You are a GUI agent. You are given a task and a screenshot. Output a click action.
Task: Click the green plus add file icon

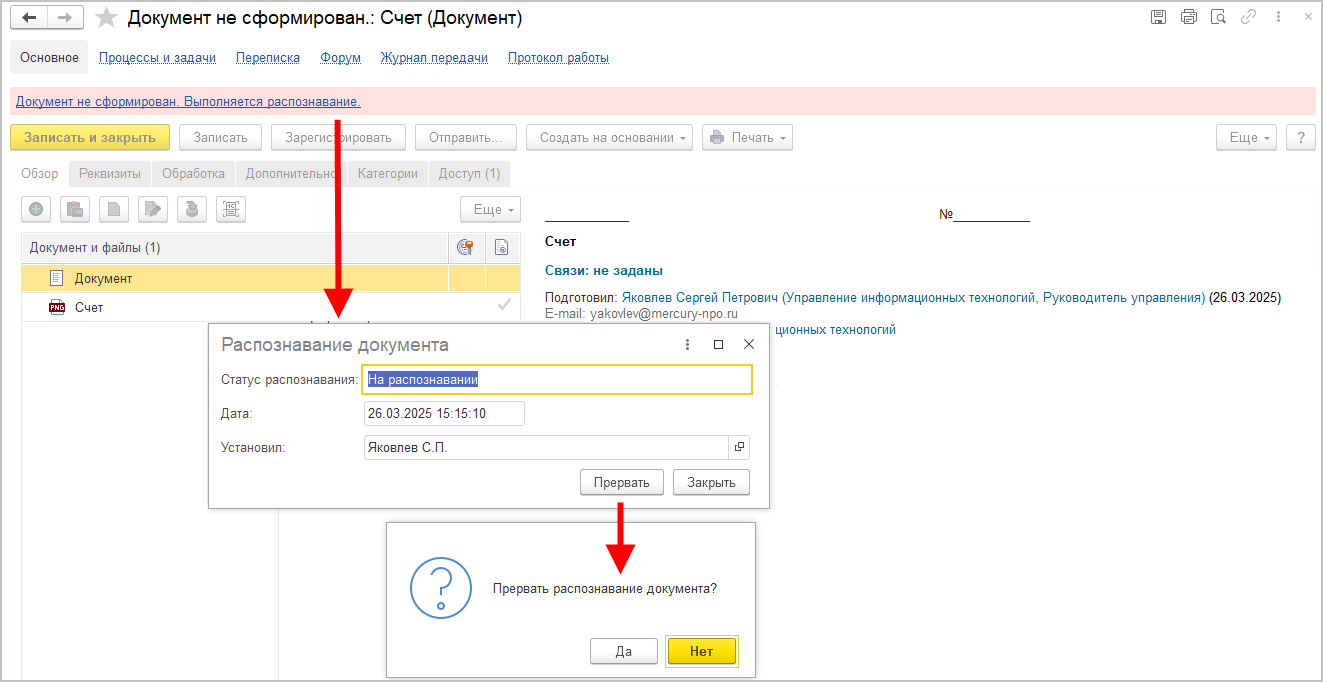click(x=36, y=209)
